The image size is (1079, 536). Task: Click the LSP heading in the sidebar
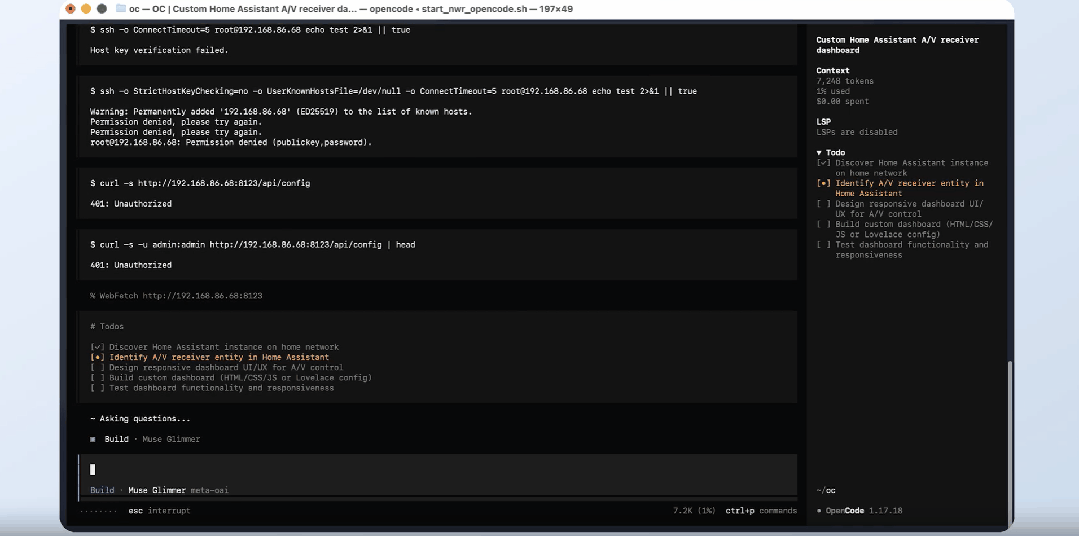point(824,122)
